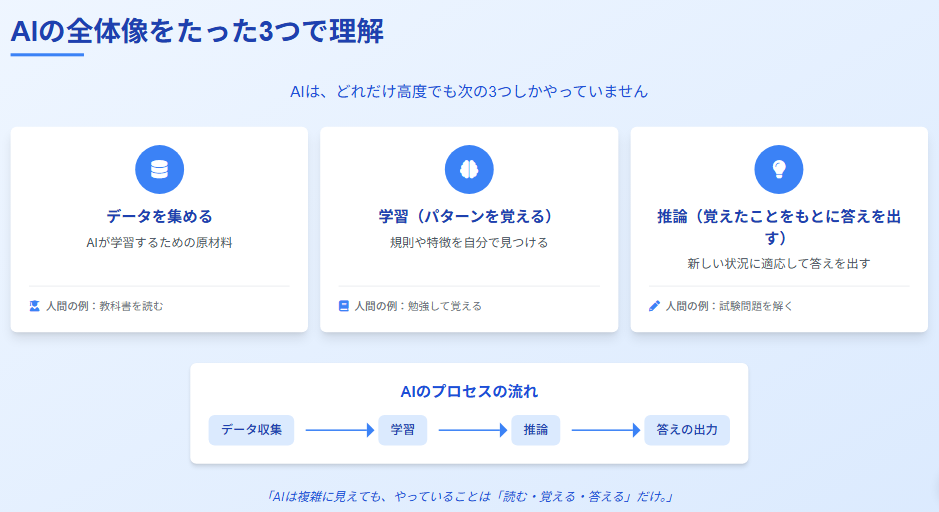Click the arrow pointing to 答えの出力
The height and width of the screenshot is (512, 939).
(x=605, y=430)
